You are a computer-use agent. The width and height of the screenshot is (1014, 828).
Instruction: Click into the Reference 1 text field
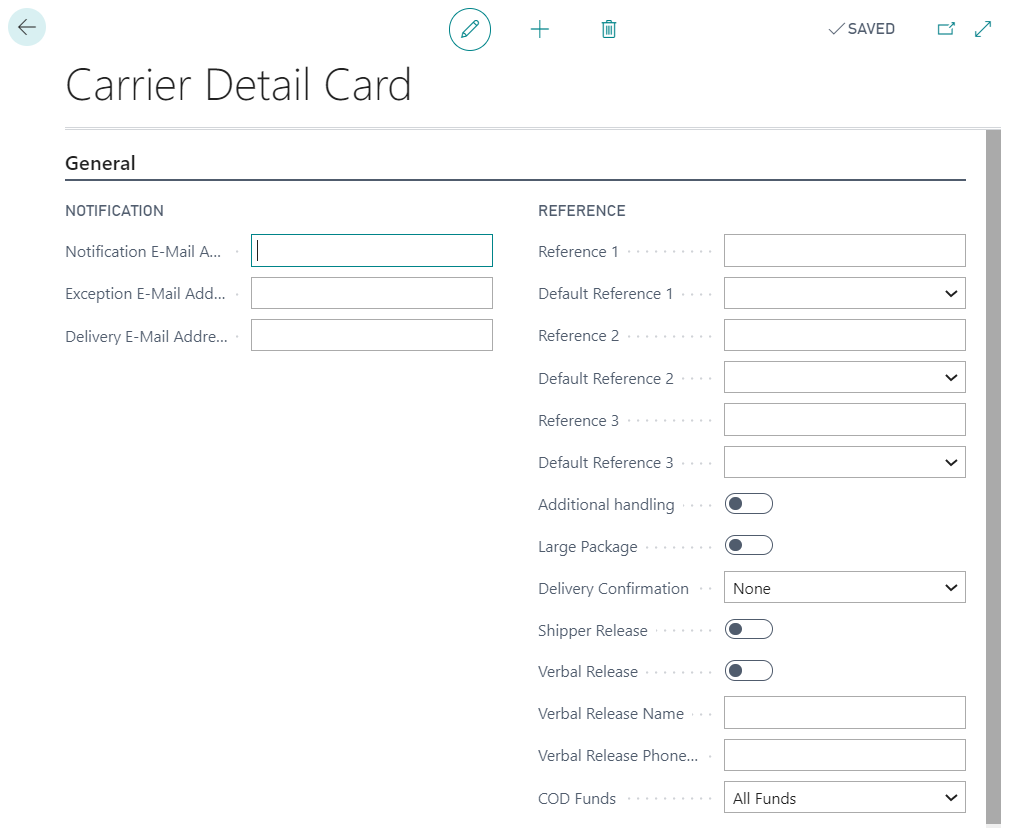[844, 251]
